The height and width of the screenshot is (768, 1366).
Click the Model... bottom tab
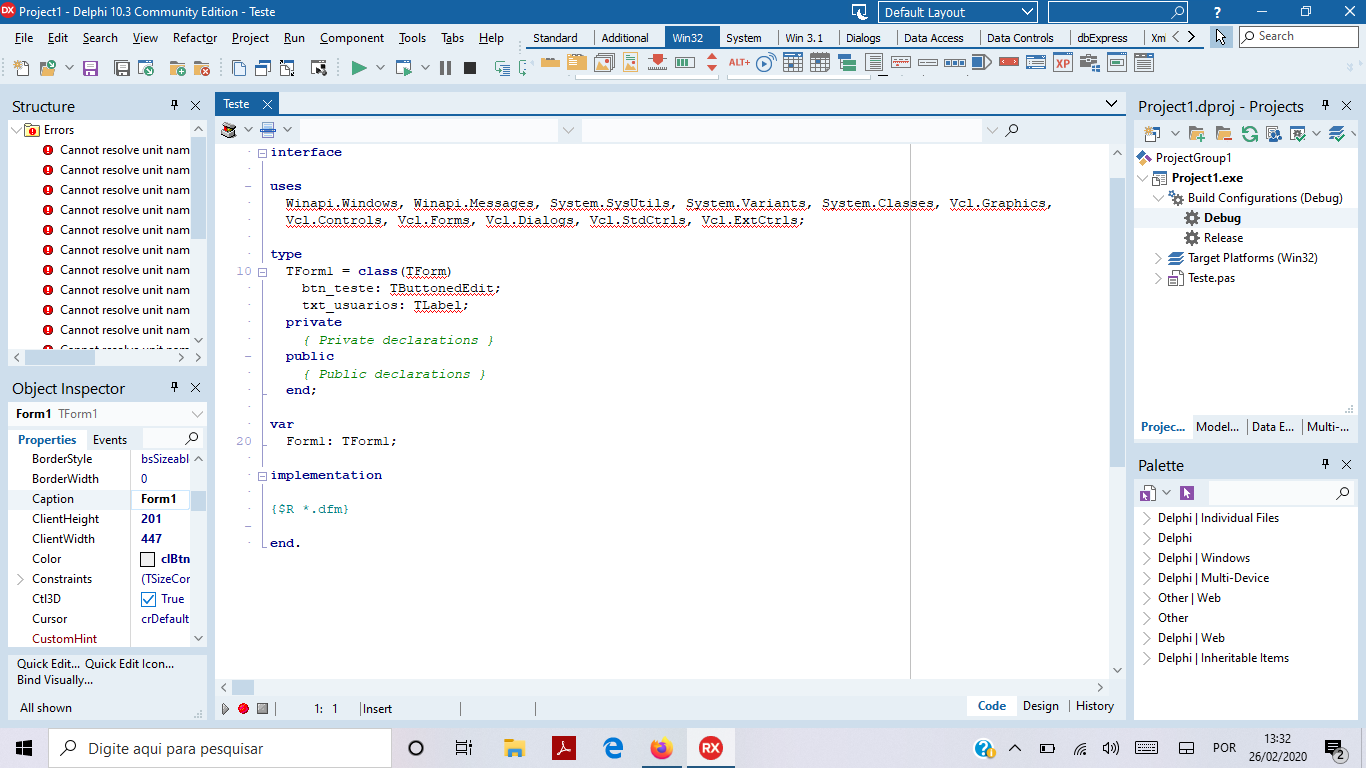tap(1217, 426)
